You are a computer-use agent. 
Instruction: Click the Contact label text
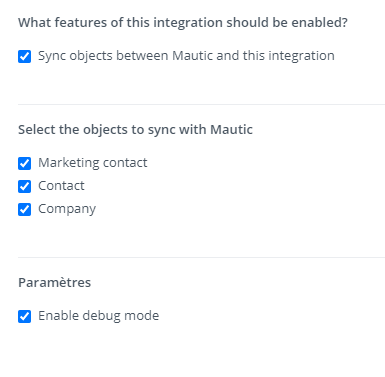61,186
